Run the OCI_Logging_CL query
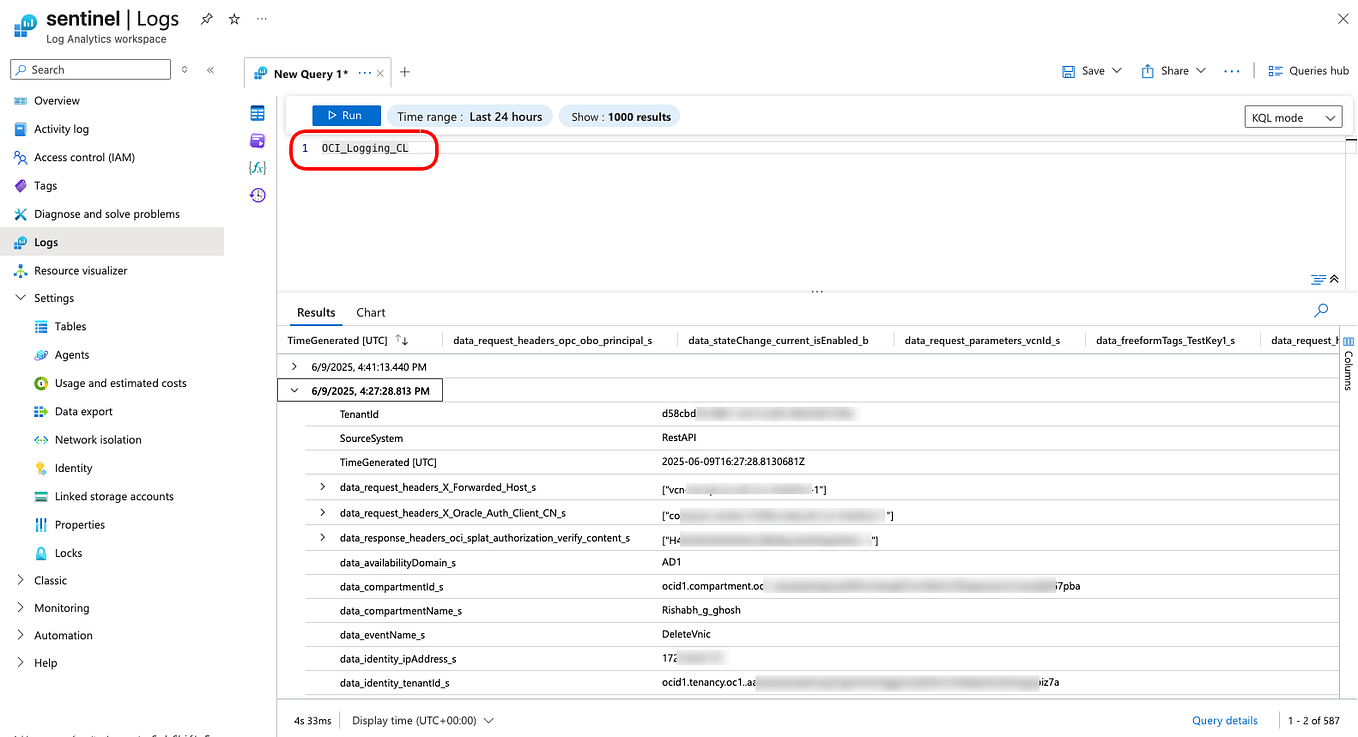The height and width of the screenshot is (737, 1358). [x=345, y=115]
